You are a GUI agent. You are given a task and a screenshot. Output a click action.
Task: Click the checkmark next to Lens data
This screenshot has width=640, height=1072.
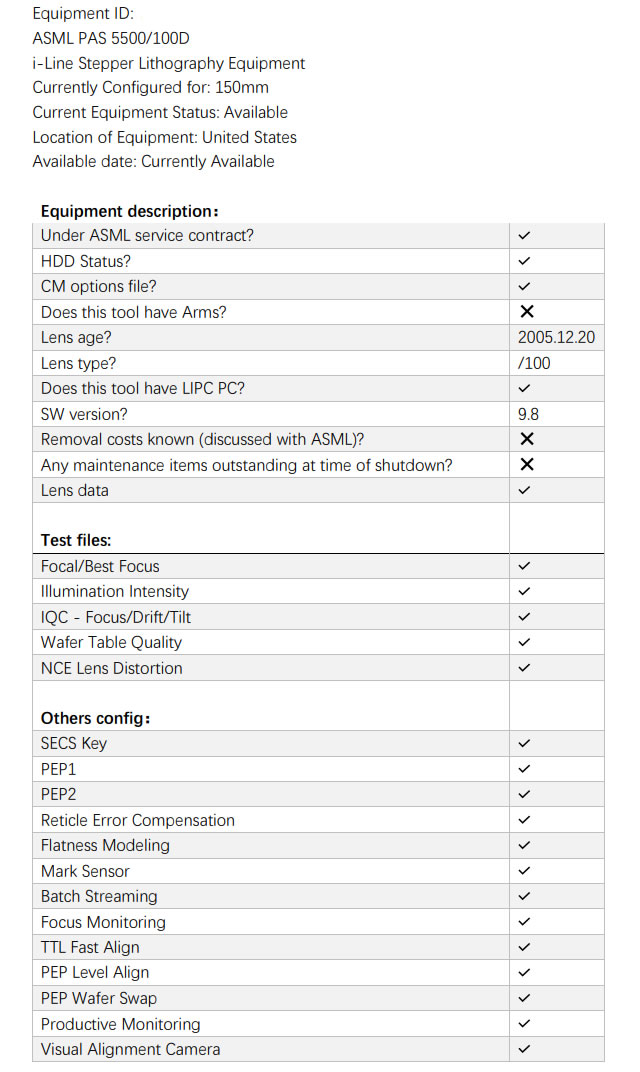point(524,490)
